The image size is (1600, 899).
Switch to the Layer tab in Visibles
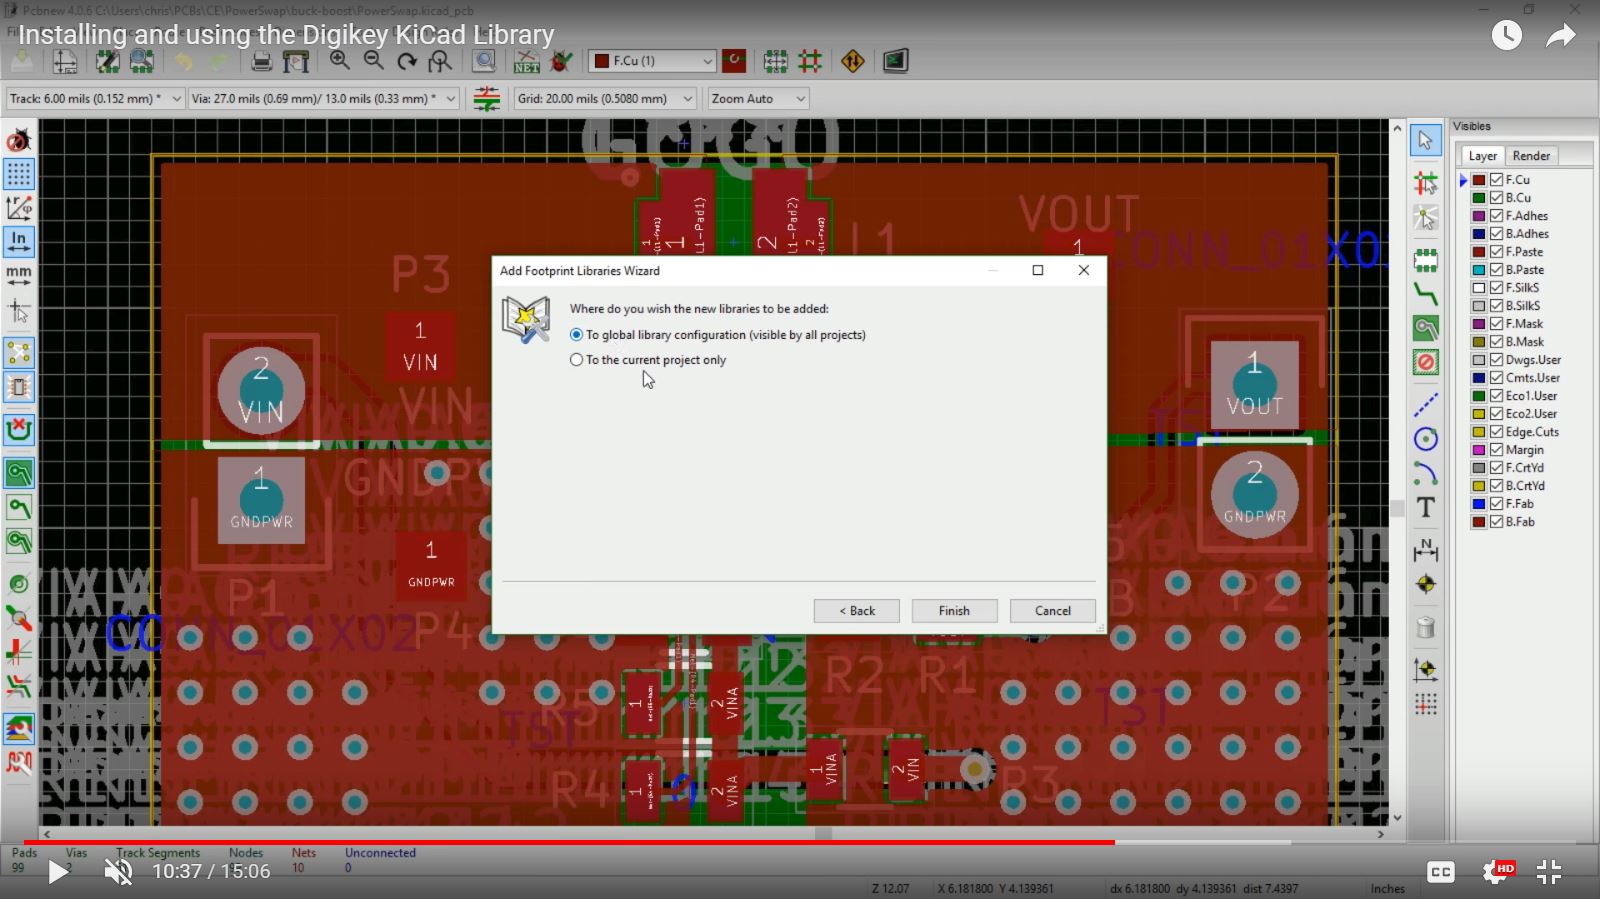pos(1483,156)
